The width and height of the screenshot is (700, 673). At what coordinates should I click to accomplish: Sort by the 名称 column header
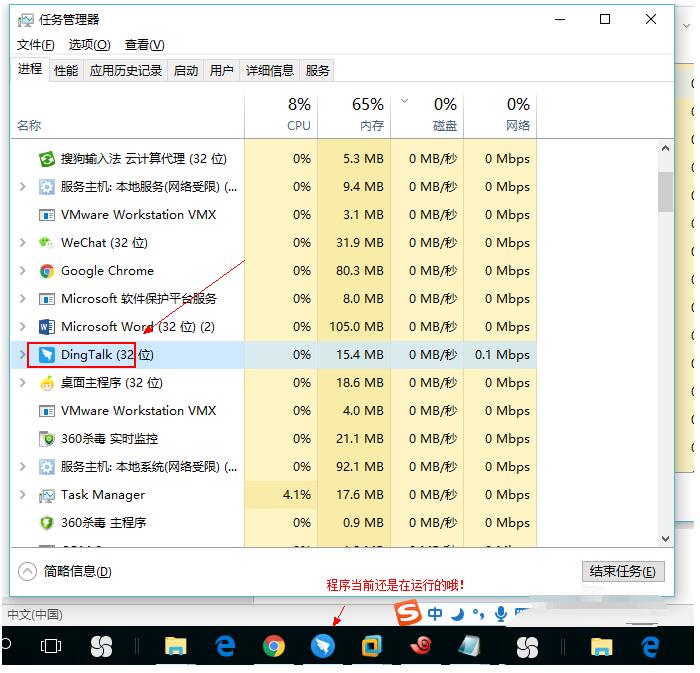[x=128, y=116]
